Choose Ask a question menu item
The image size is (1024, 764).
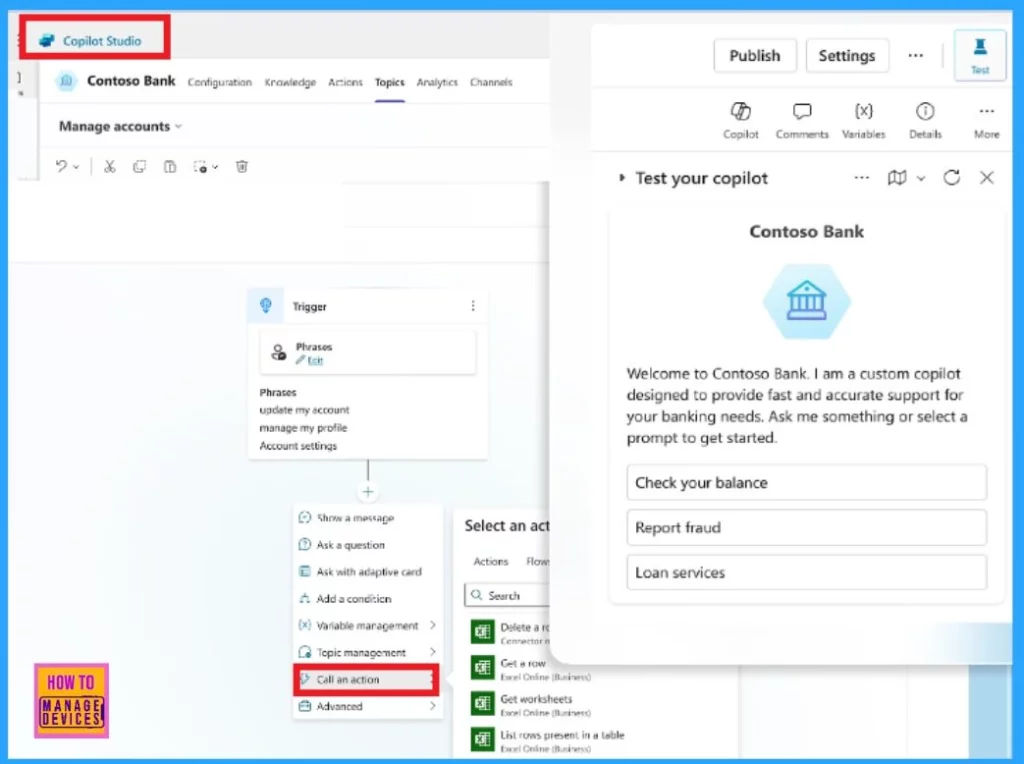pyautogui.click(x=368, y=545)
